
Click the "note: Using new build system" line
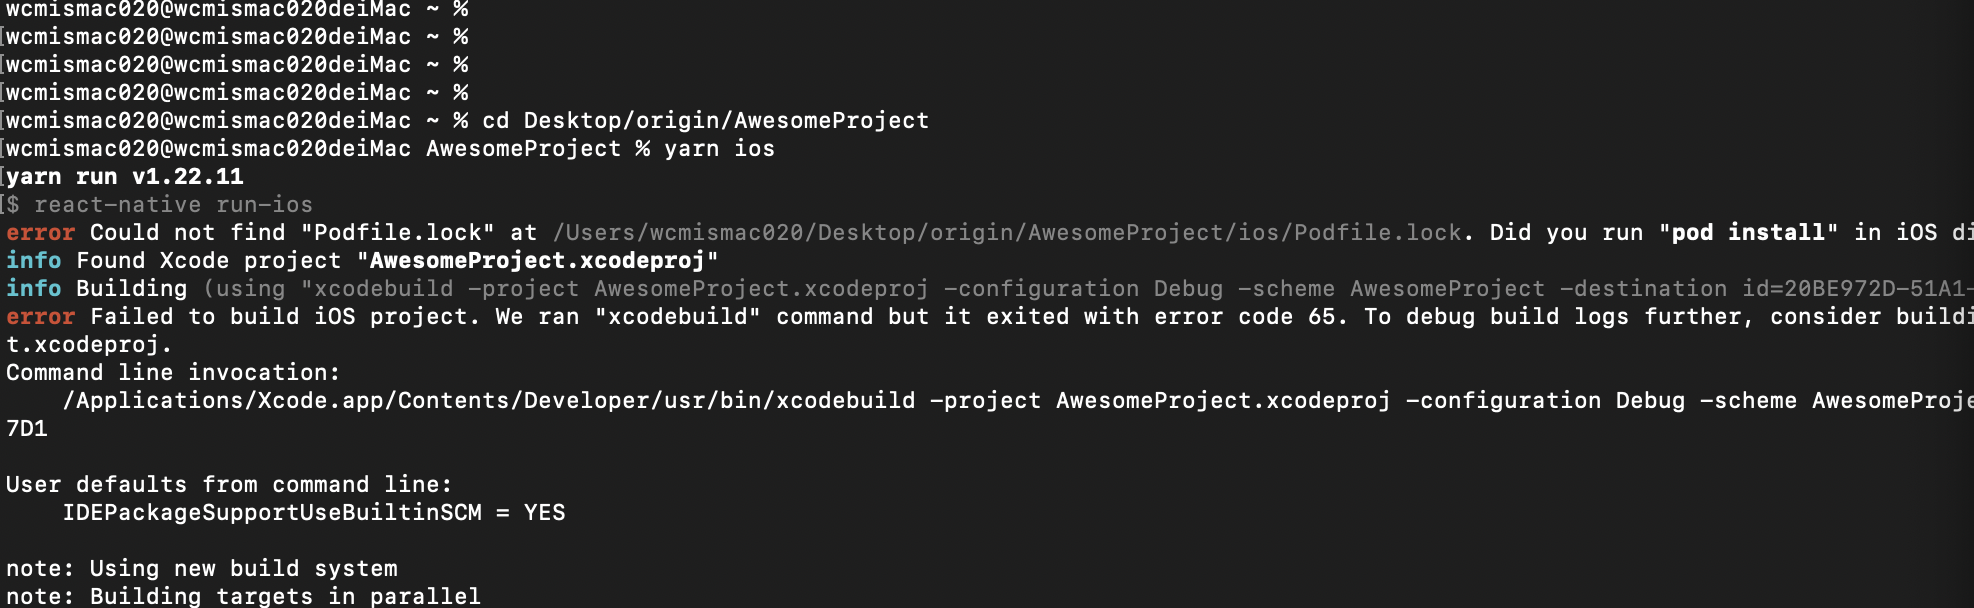coord(201,569)
